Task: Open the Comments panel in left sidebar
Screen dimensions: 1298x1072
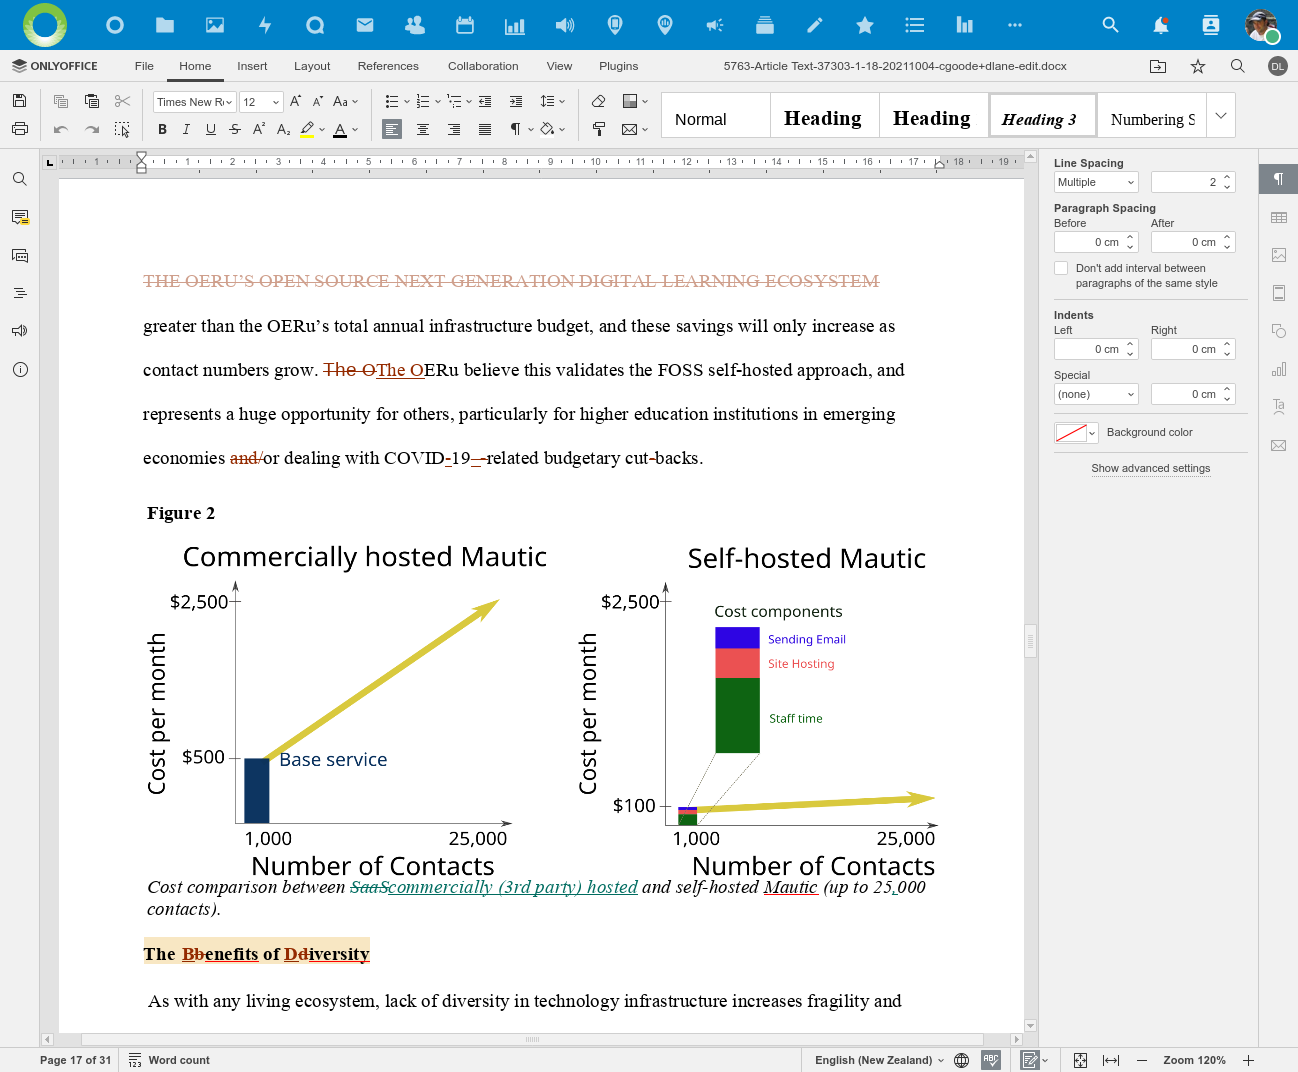Action: point(20,217)
